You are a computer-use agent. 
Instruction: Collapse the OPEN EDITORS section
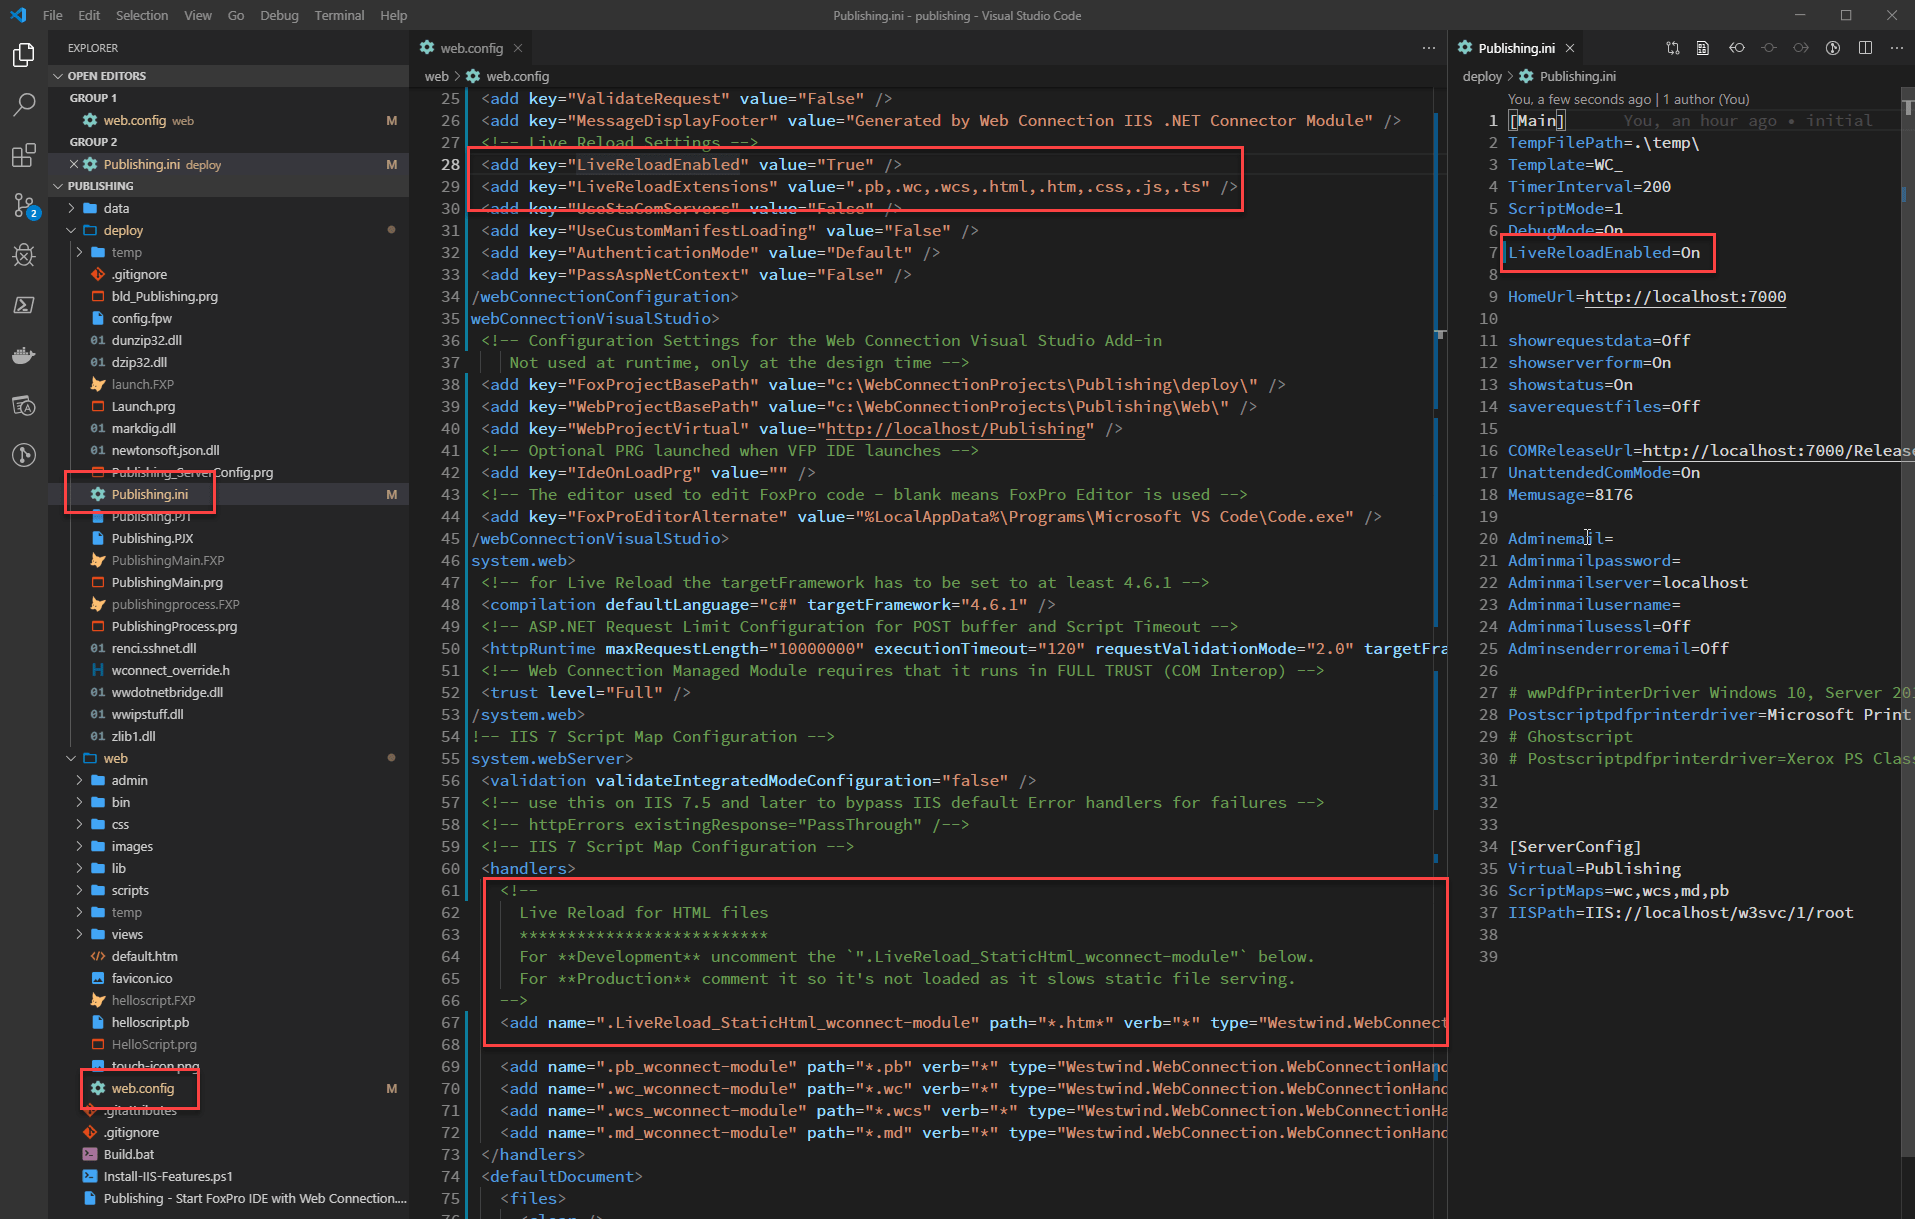107,76
